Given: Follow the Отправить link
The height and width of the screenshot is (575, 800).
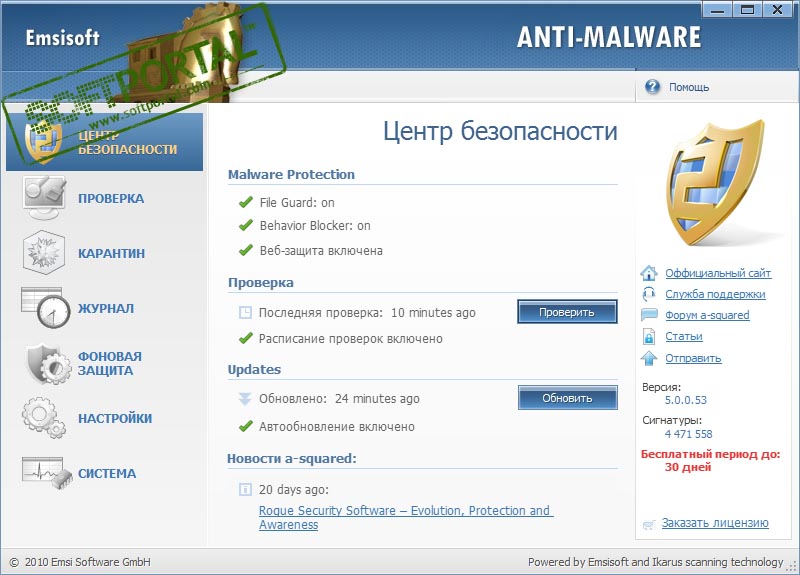Looking at the screenshot, I should click(x=693, y=358).
